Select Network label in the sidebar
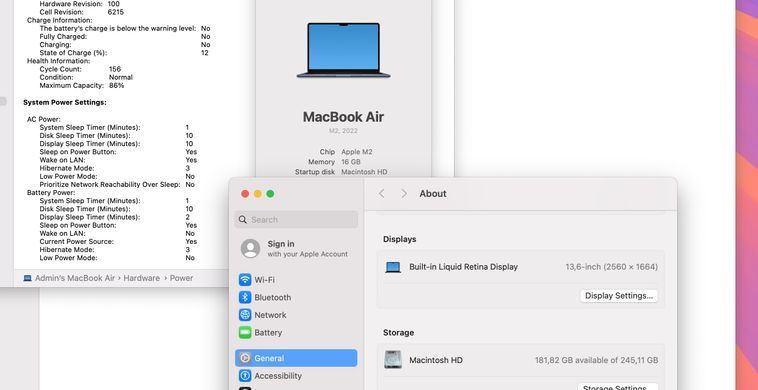 (x=270, y=315)
